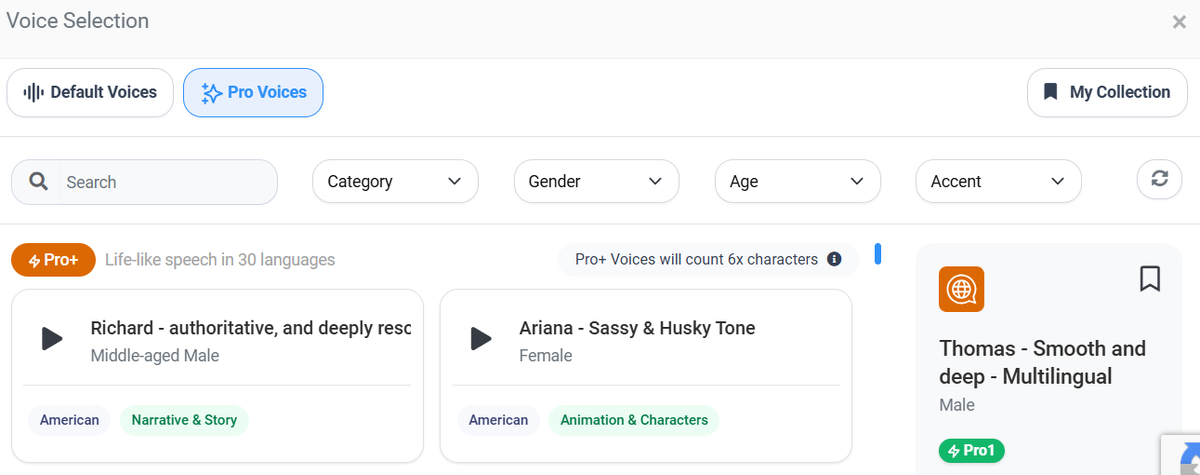Click the Narrative & Story tag
This screenshot has width=1200, height=475.
184,420
